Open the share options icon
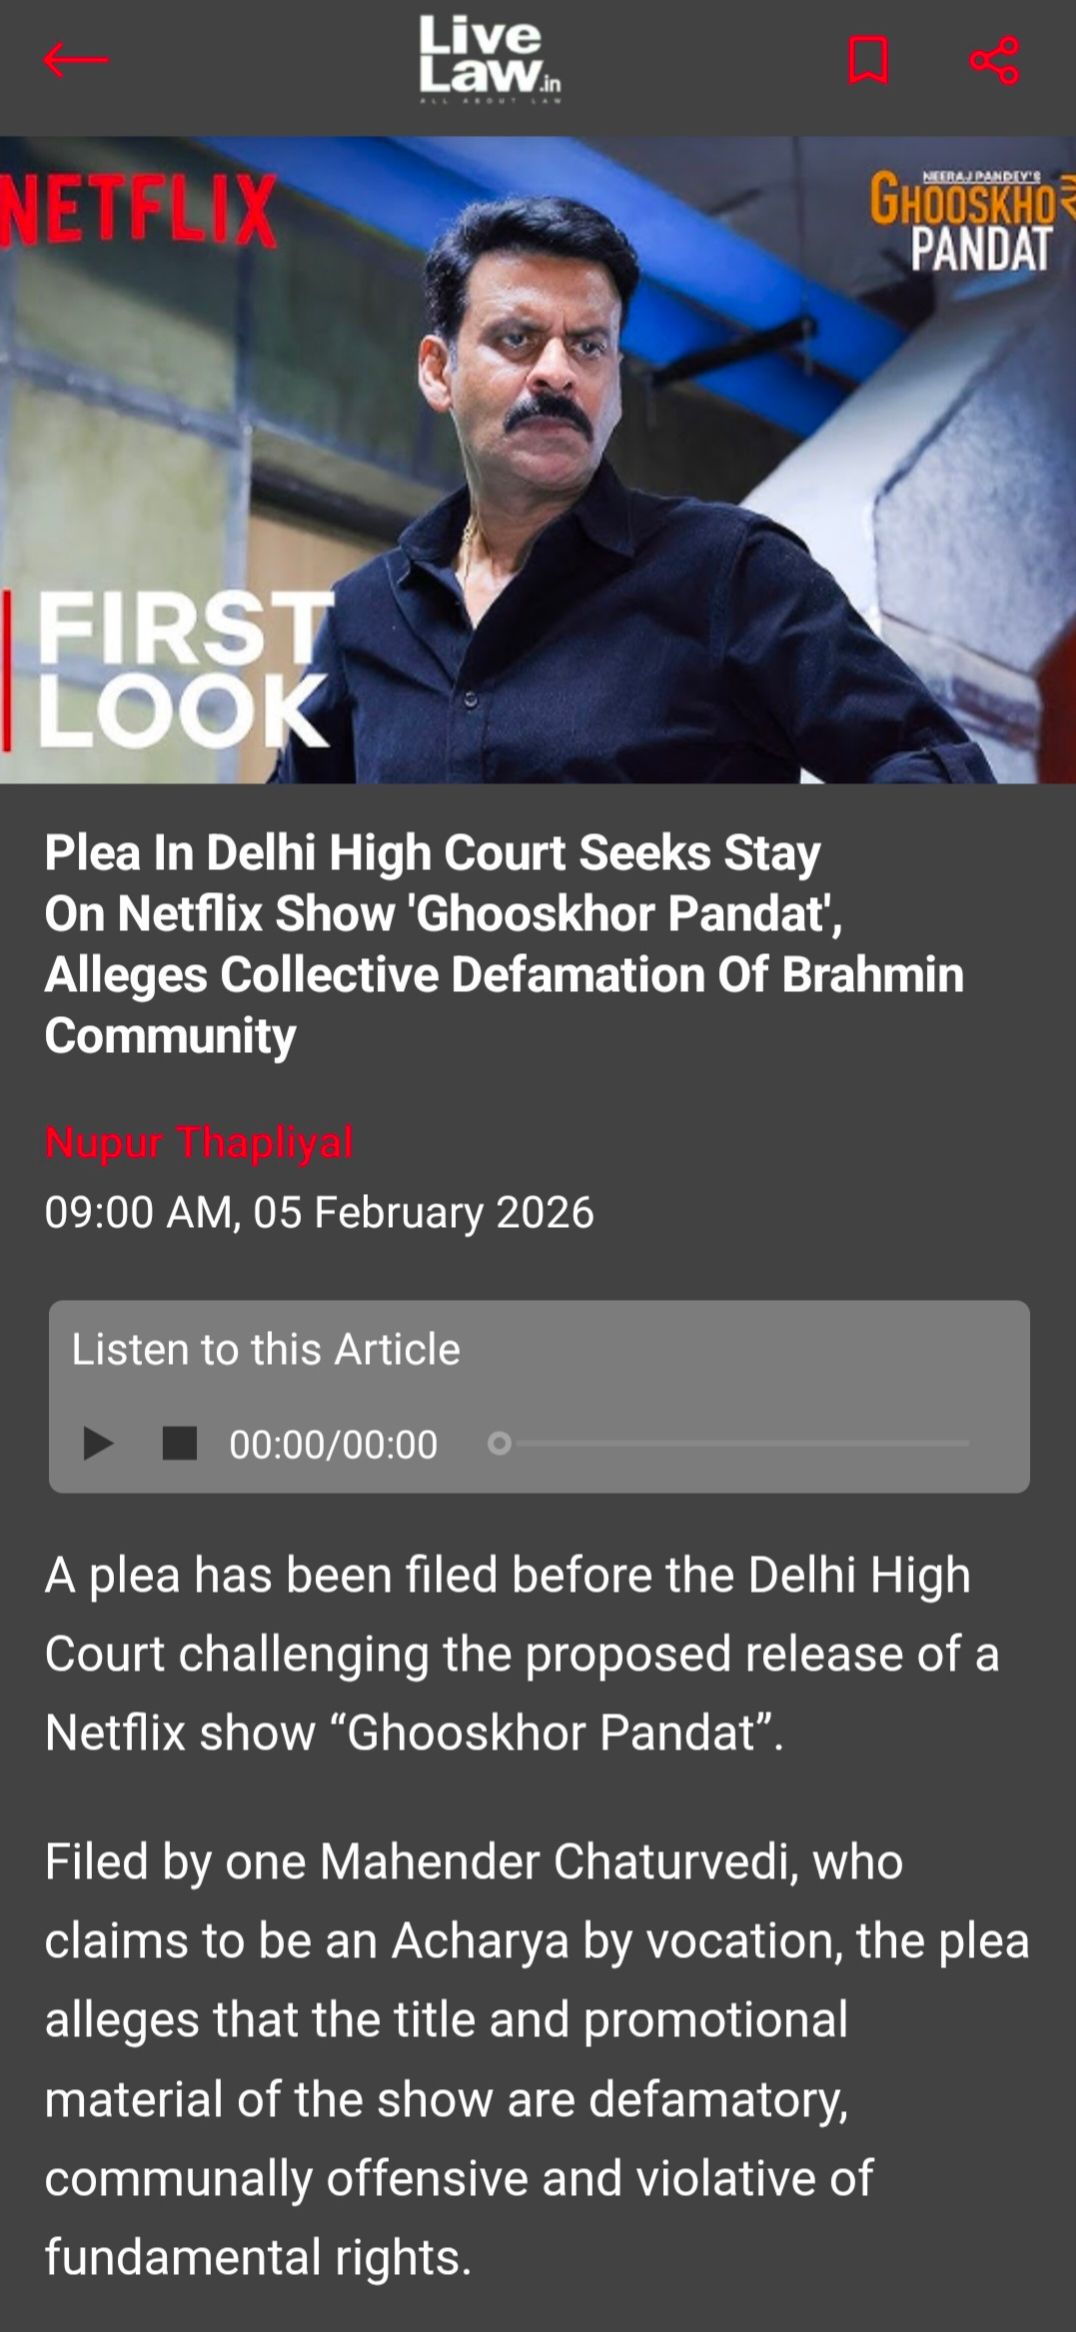Screen dimensions: 1076x2332 [994, 60]
